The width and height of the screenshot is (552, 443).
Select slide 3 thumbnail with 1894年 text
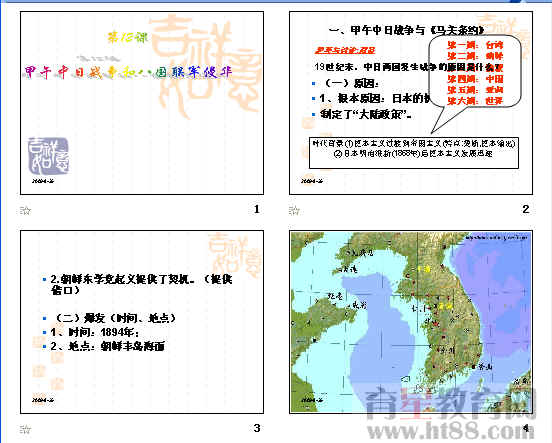click(x=142, y=322)
